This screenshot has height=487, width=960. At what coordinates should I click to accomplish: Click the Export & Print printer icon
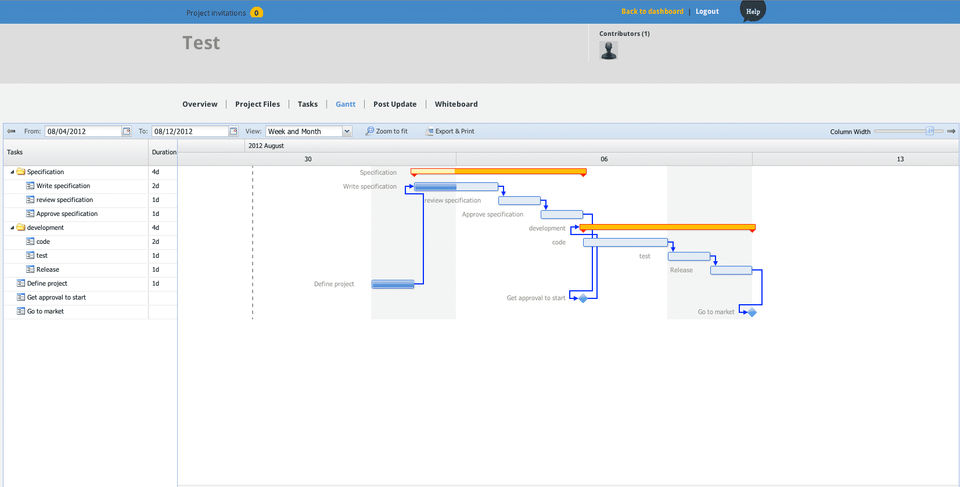(429, 131)
